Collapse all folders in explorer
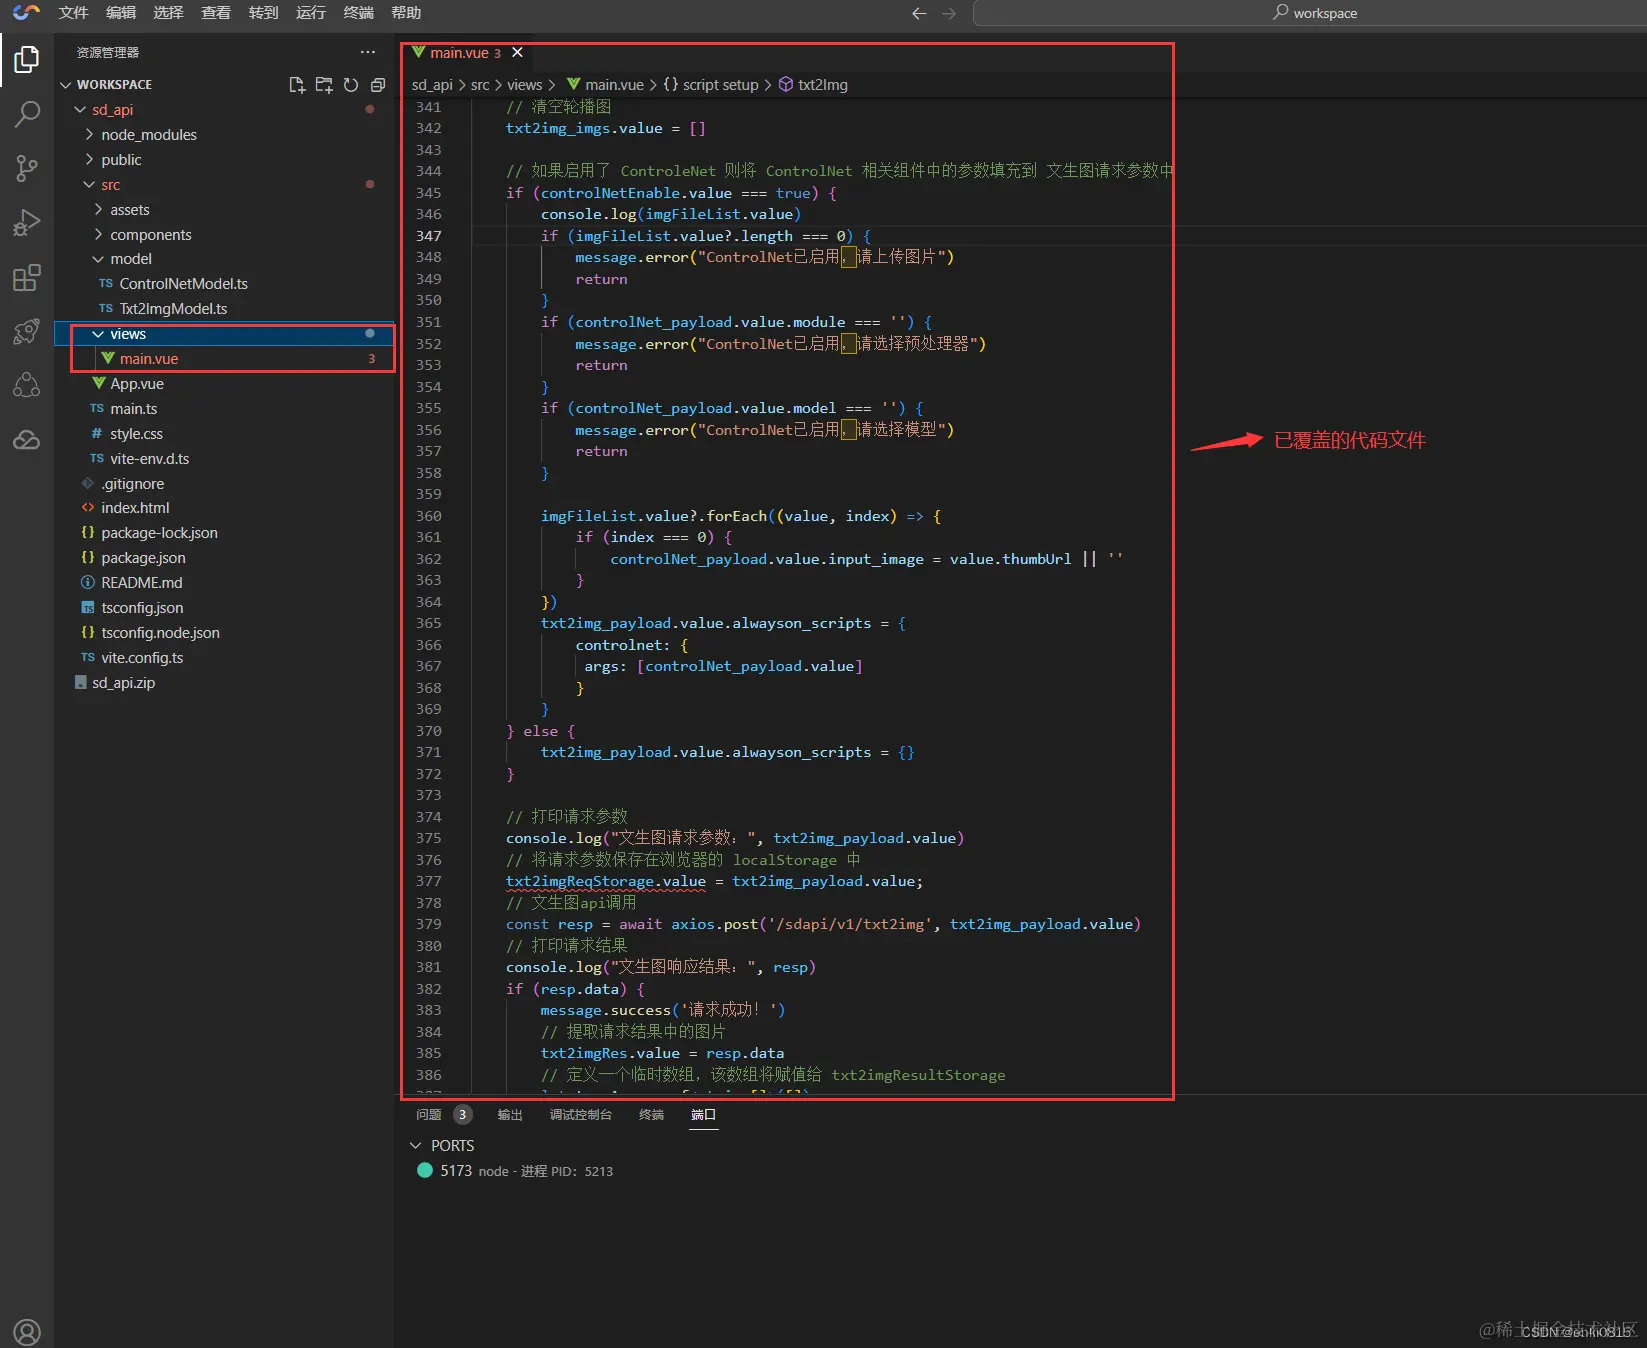The width and height of the screenshot is (1647, 1348). pos(378,85)
